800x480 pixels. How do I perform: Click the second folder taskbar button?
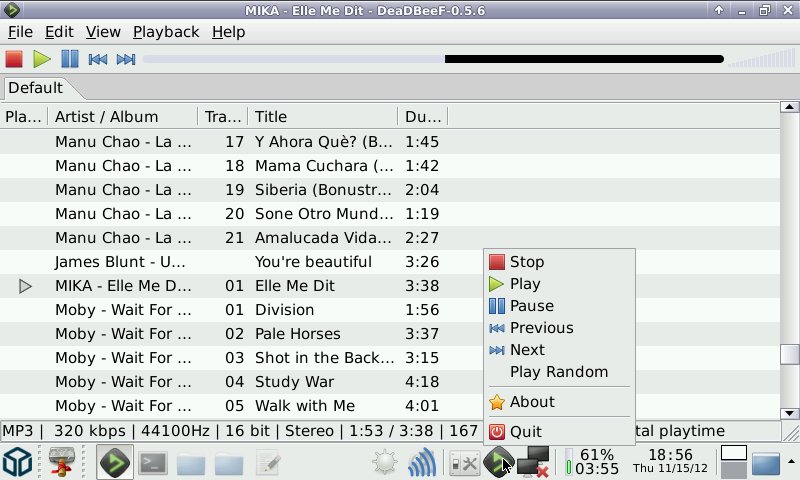click(x=229, y=463)
